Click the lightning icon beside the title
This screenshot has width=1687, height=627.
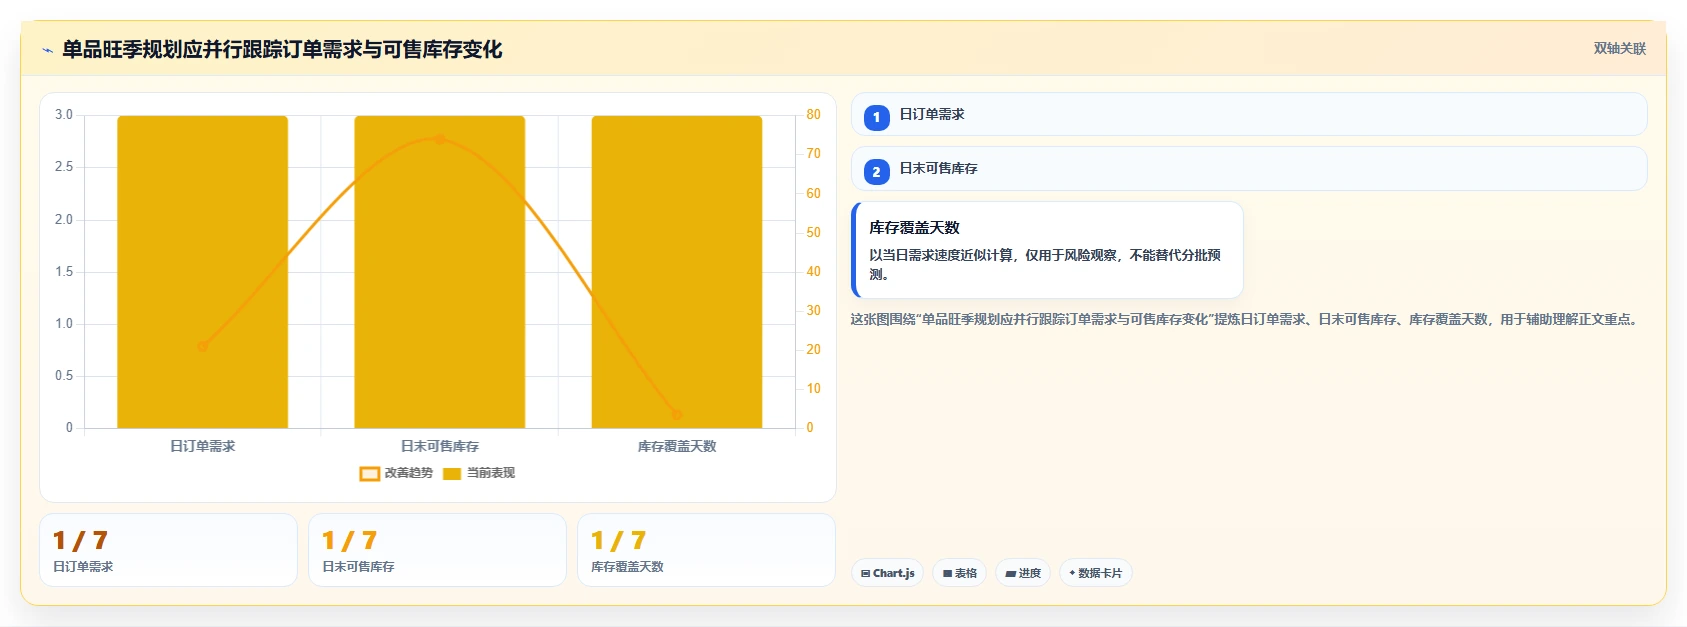pos(47,50)
